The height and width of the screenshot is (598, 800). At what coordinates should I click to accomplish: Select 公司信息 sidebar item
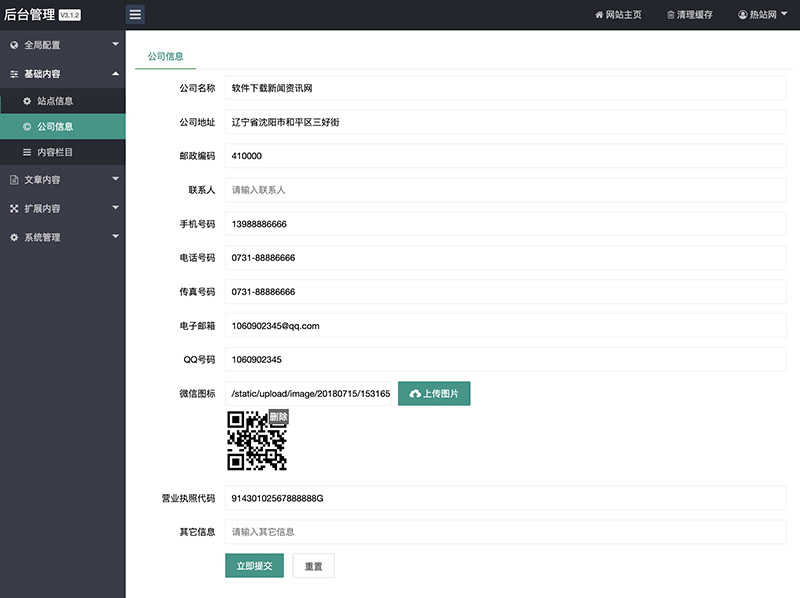[63, 127]
